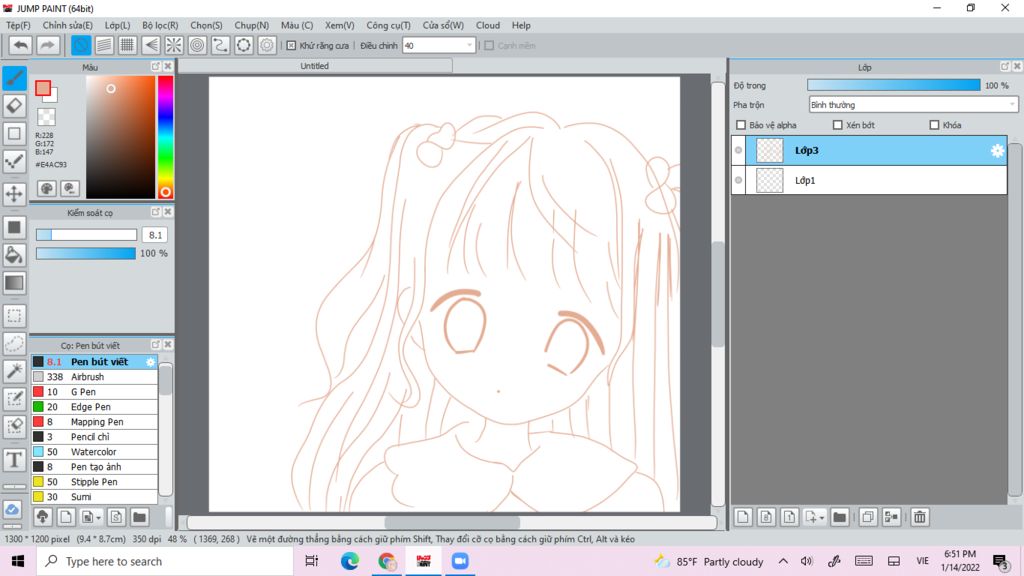Toggle the Cạnh mềm checkbox
The width and height of the screenshot is (1024, 576).
488,46
